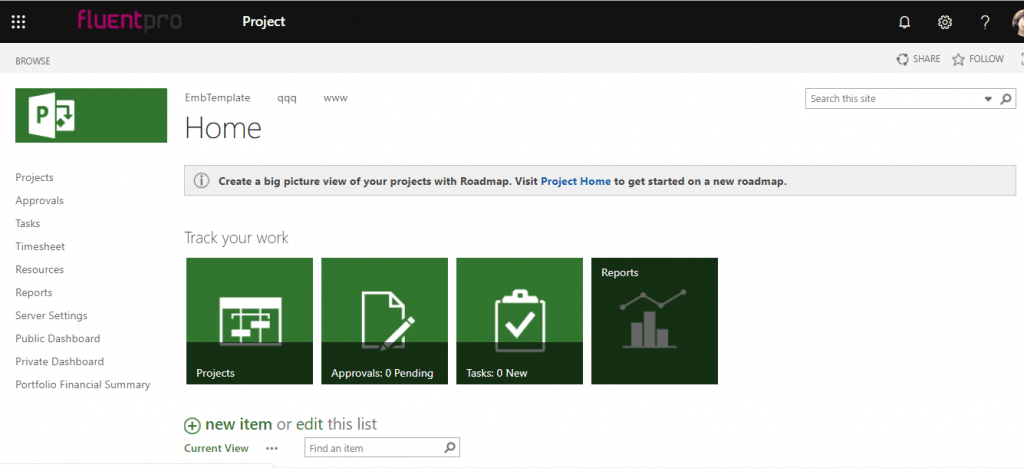
Task: Open the Project Home link
Action: click(x=576, y=181)
